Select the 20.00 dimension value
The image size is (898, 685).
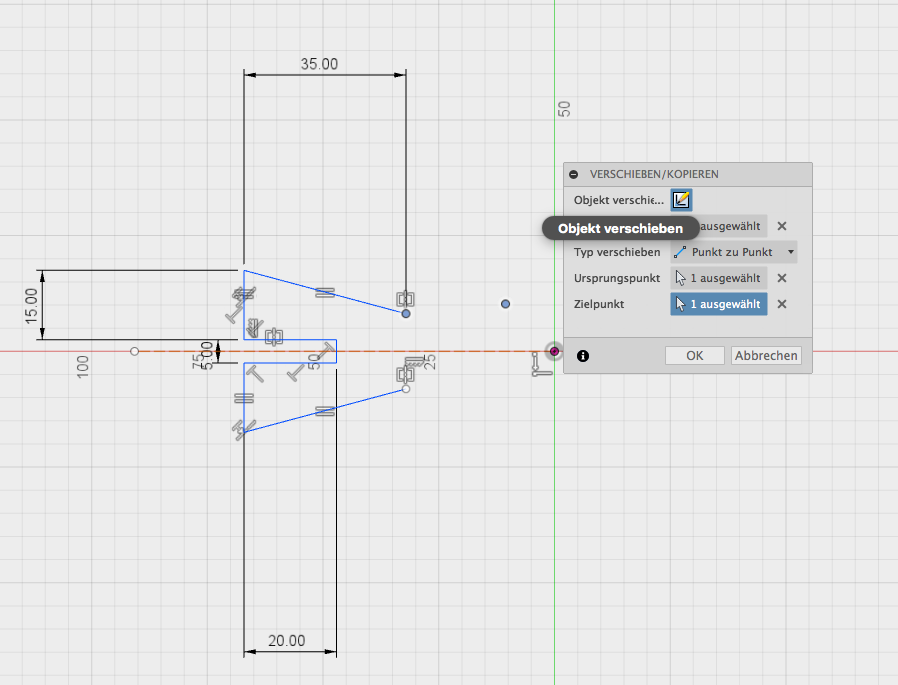286,640
